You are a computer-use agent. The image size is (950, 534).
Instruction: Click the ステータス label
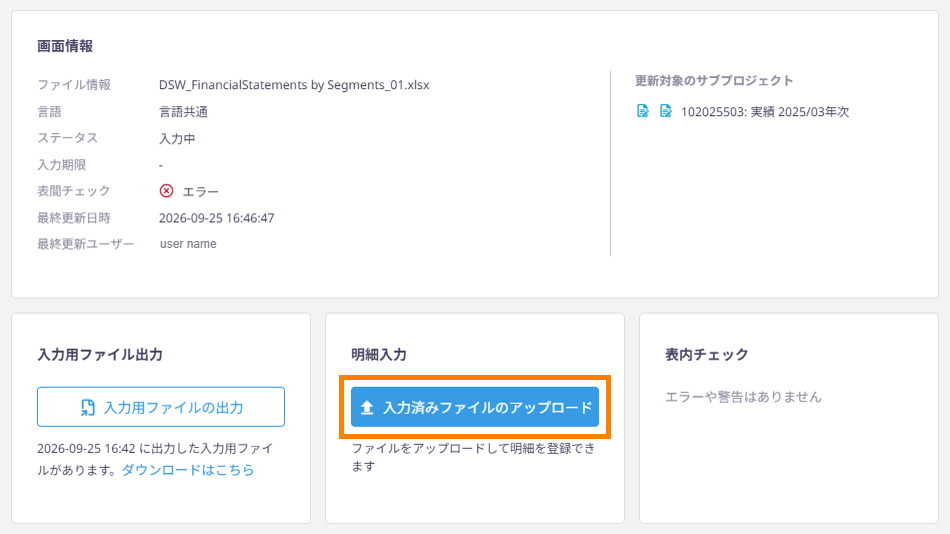coord(67,138)
